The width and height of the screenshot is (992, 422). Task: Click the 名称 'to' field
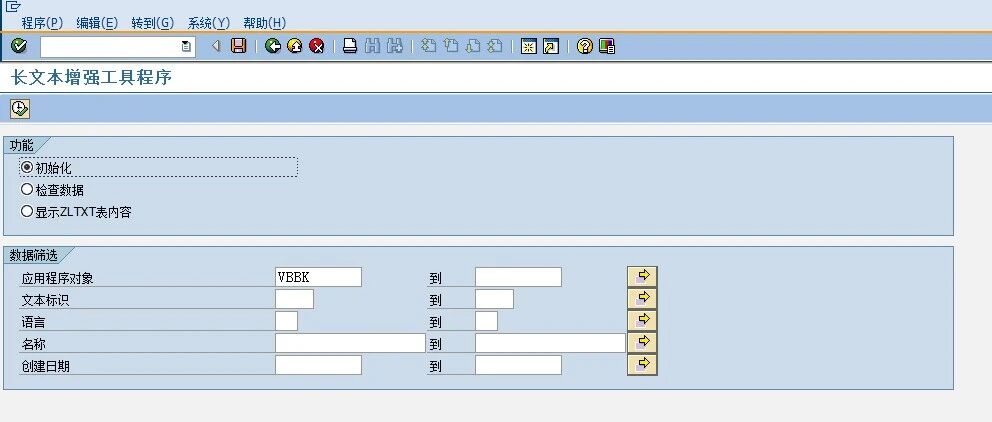pos(550,343)
